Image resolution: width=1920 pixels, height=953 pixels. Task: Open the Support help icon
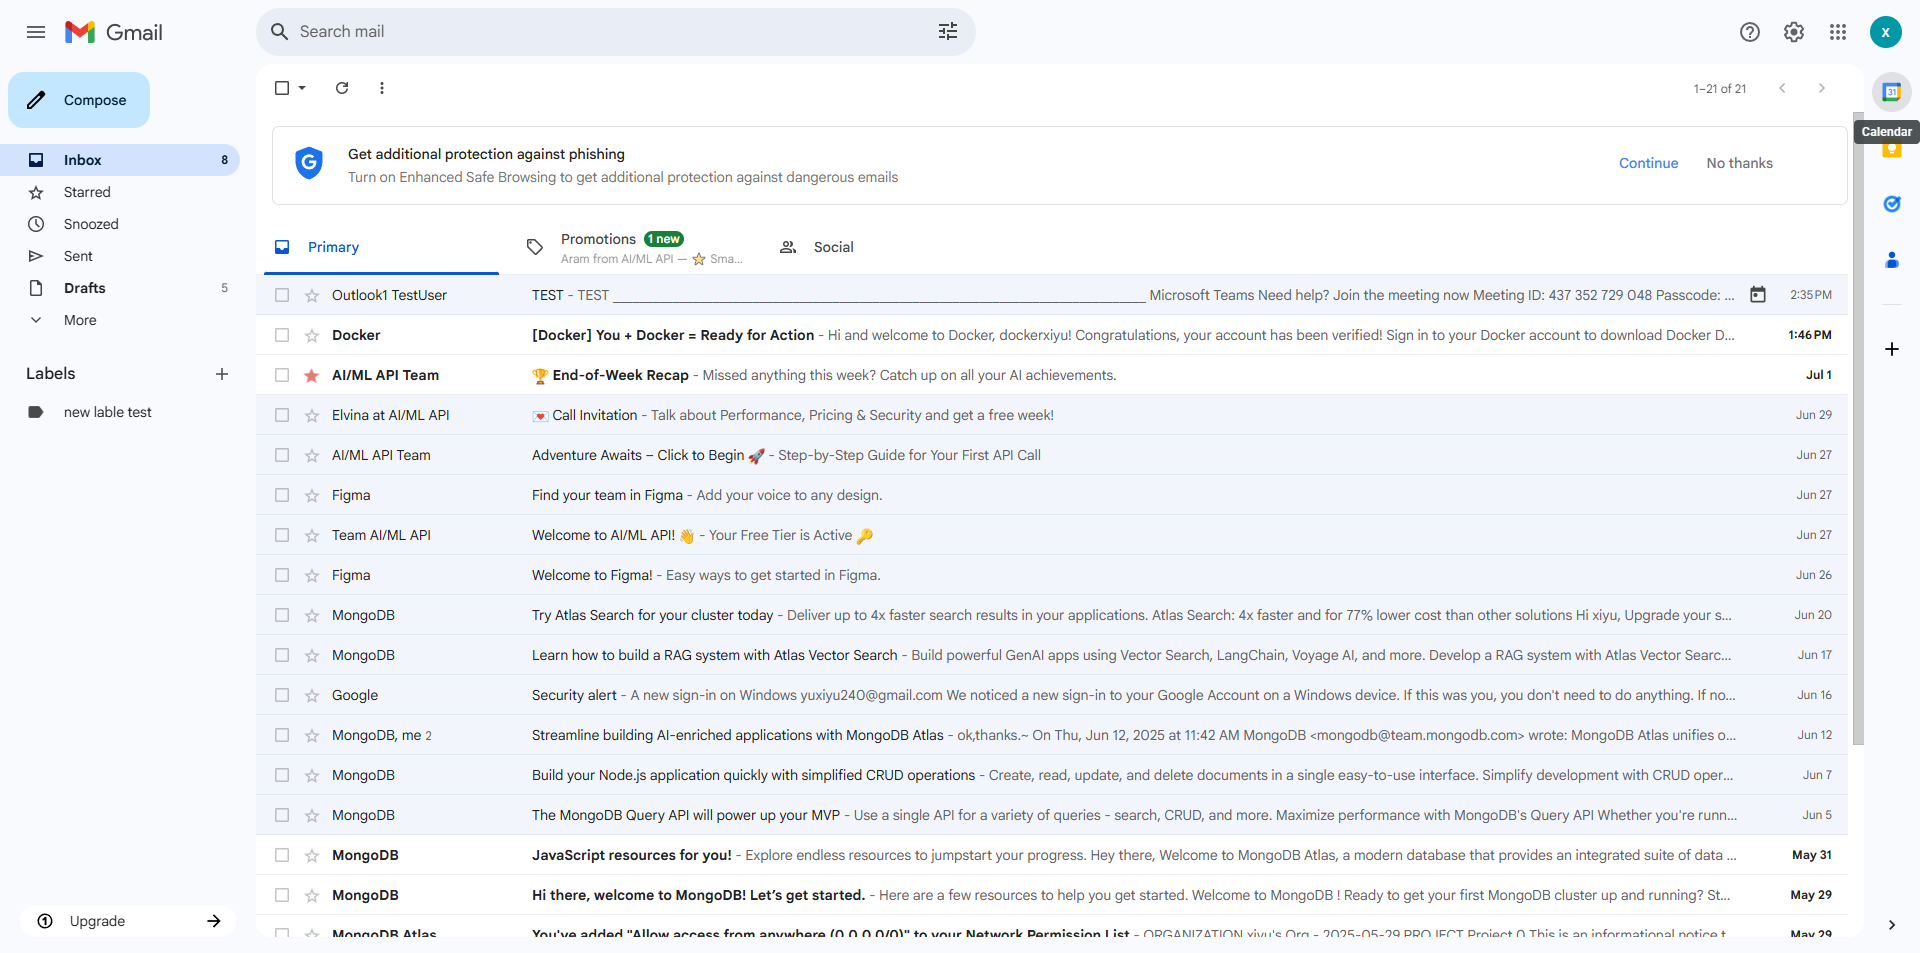(1750, 32)
